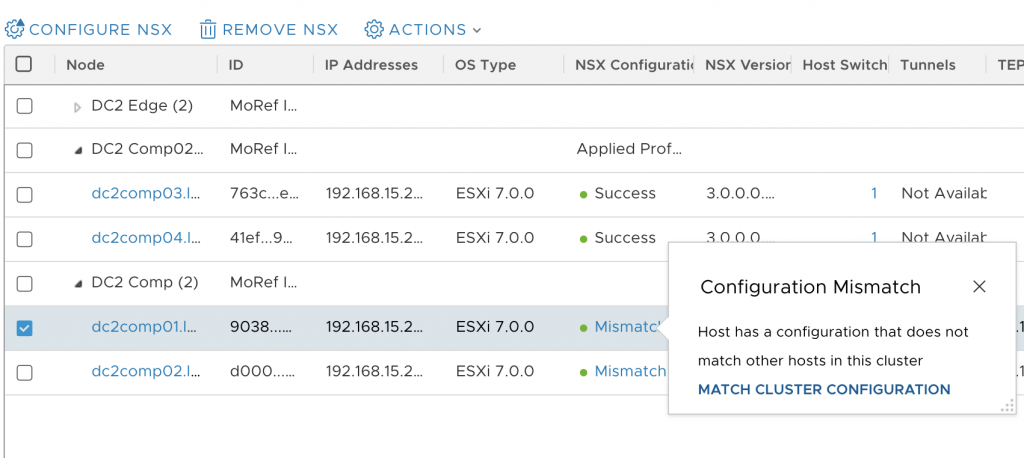This screenshot has width=1024, height=458.
Task: Expand the DC2 Edge (2) group
Action: click(x=78, y=107)
